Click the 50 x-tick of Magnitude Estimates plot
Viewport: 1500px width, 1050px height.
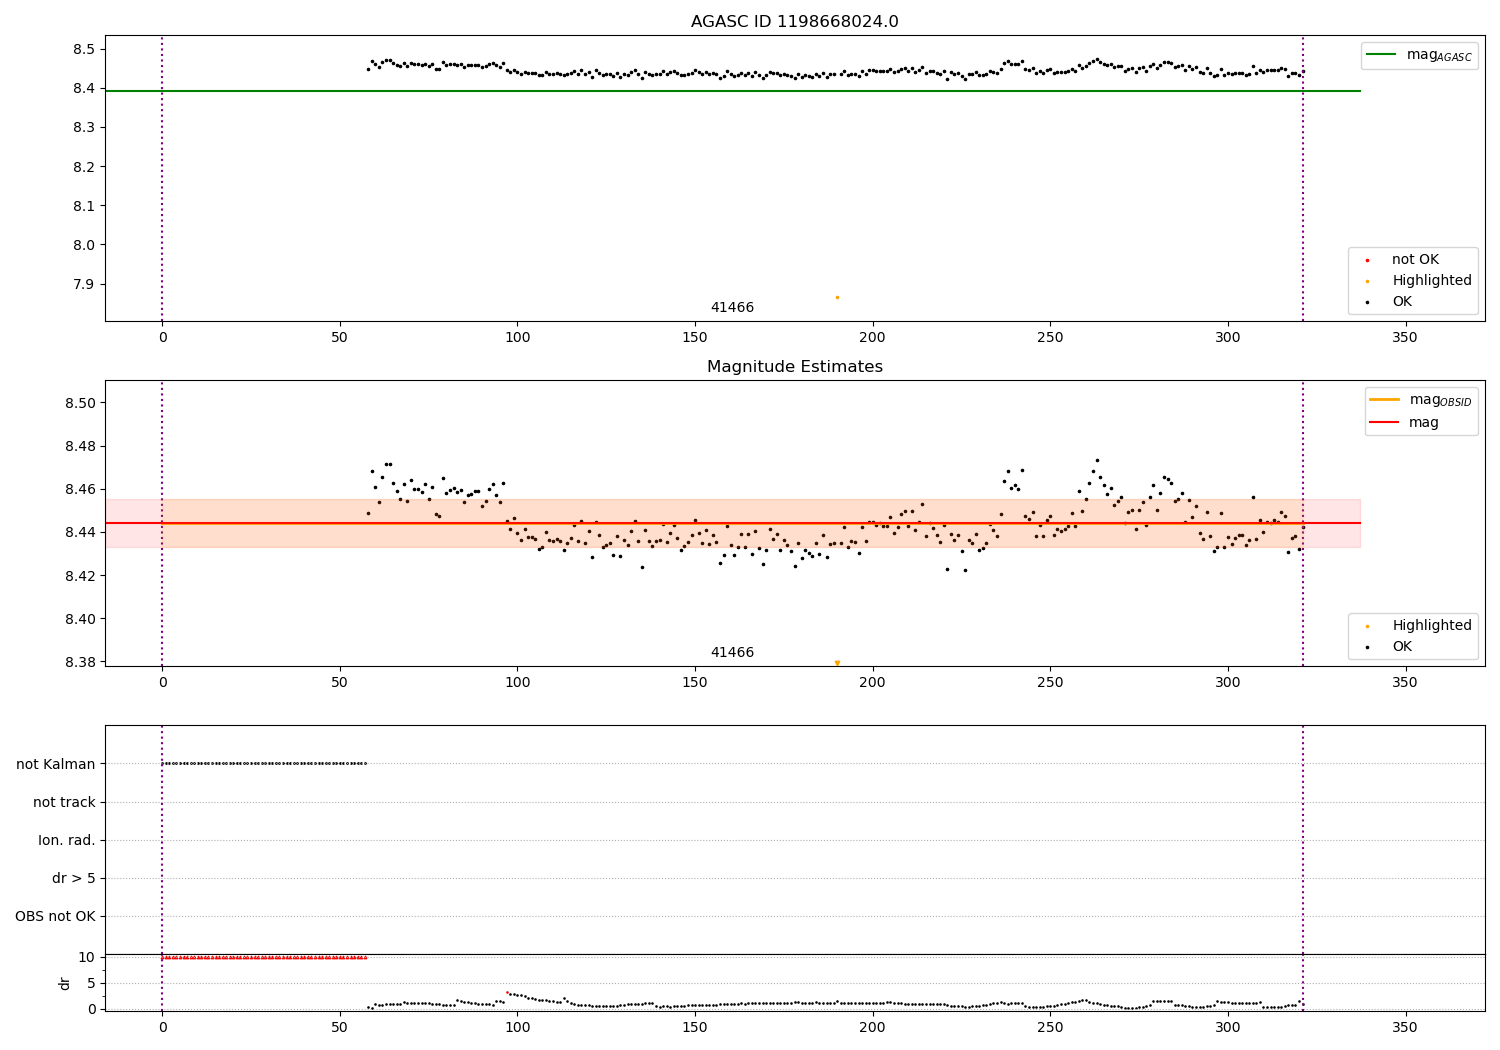(x=340, y=683)
